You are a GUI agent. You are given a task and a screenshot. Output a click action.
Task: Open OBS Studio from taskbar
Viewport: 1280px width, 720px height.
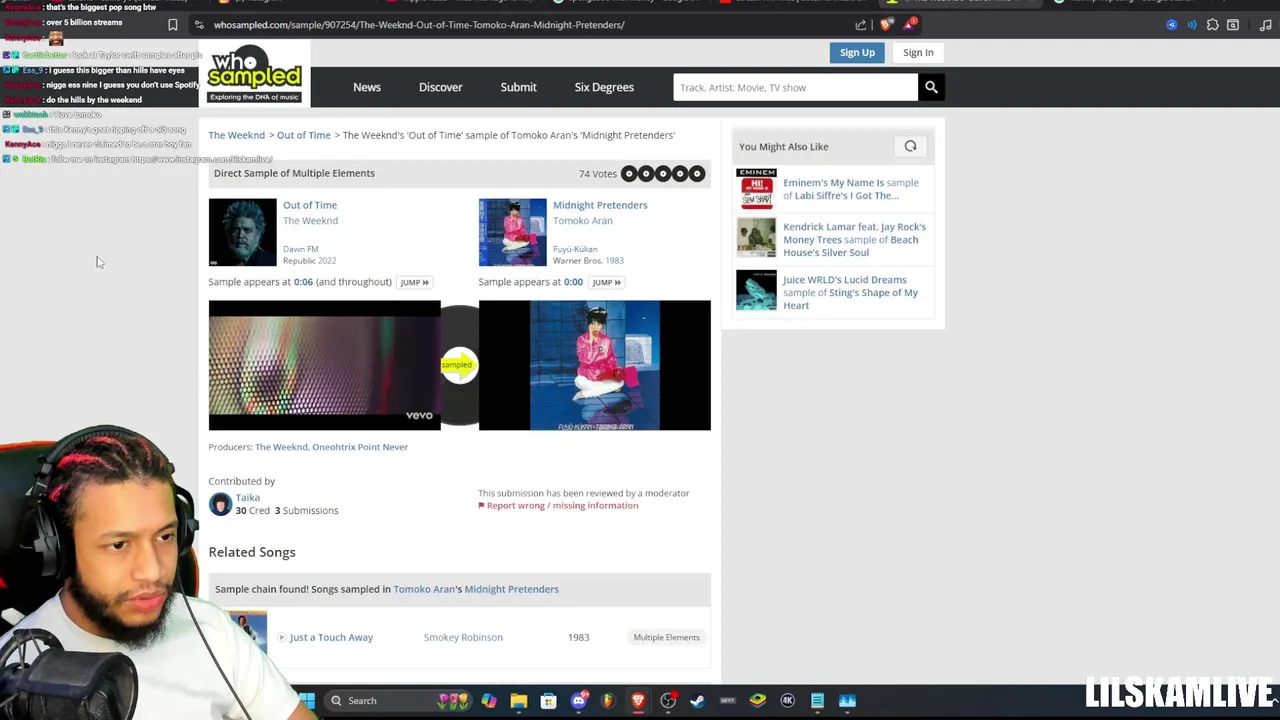tap(668, 701)
